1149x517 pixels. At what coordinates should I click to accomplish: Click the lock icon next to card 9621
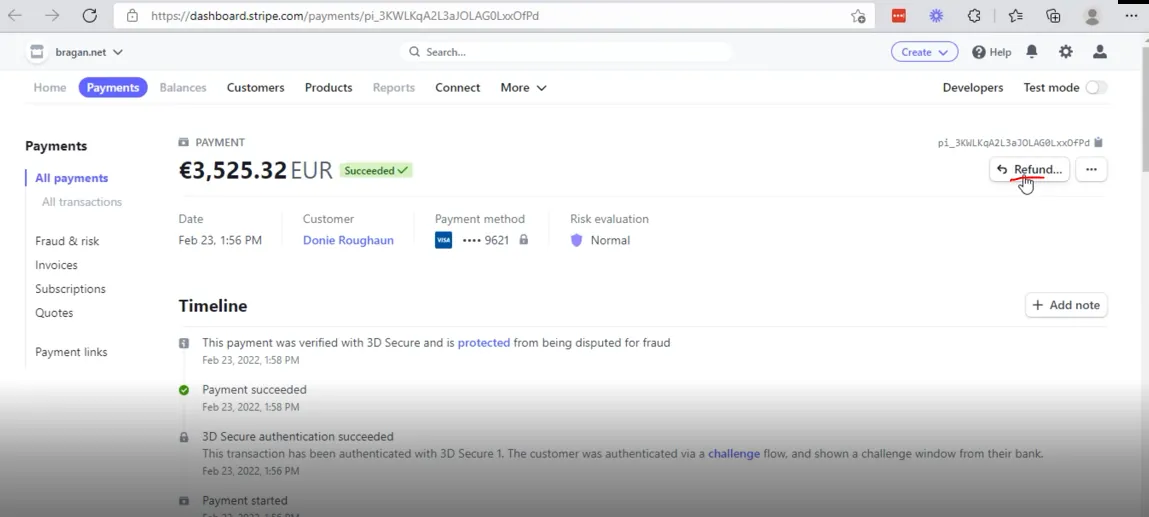point(523,239)
